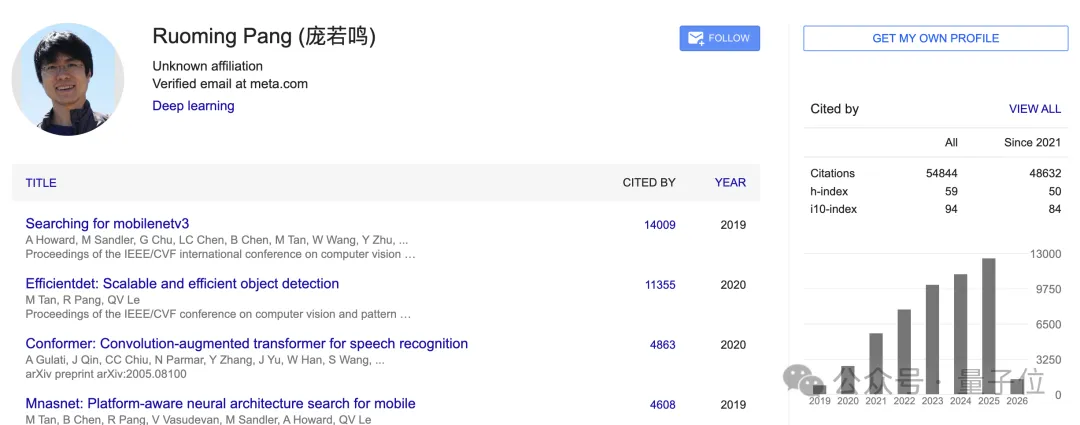This screenshot has height=425, width=1080.
Task: Sort publications by Year column header
Action: click(x=730, y=183)
